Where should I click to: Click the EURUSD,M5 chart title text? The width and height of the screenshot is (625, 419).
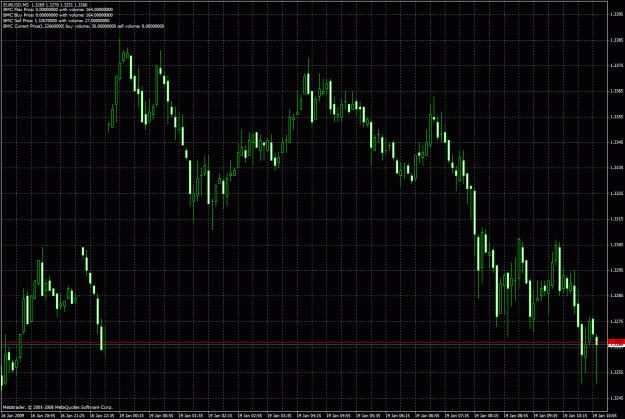45,5
